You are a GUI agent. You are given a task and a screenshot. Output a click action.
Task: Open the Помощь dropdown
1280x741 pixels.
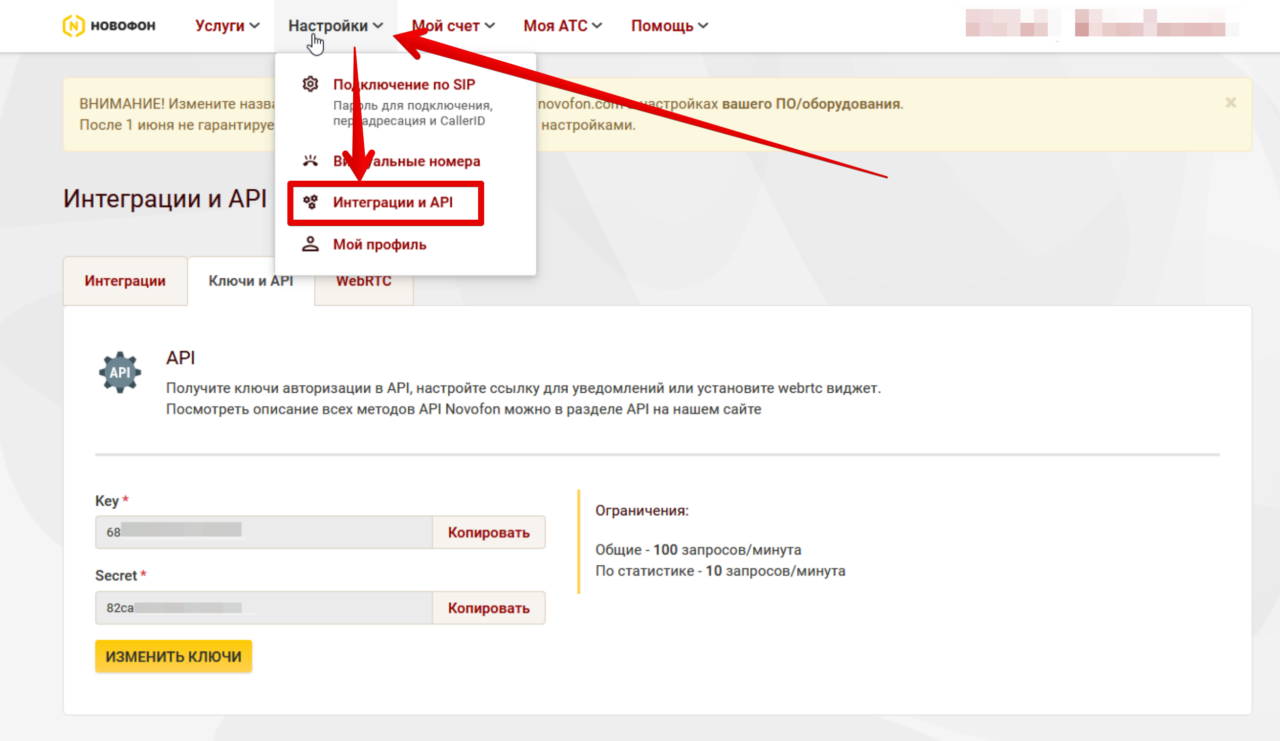pos(669,26)
